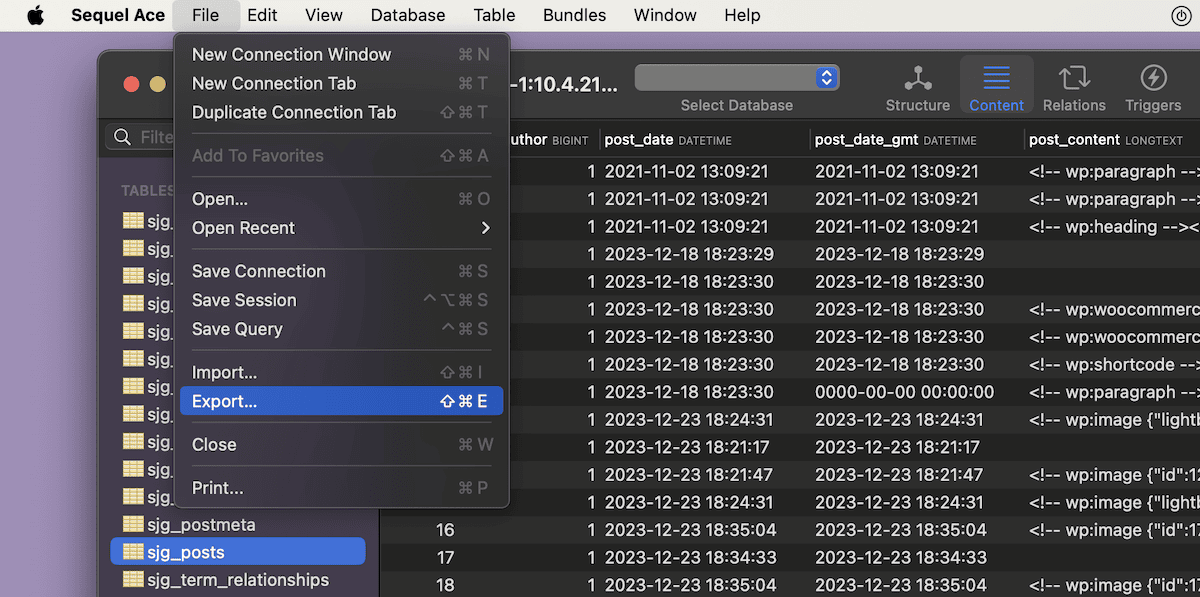
Task: Click the sidebar search magnifier icon
Action: [x=123, y=136]
